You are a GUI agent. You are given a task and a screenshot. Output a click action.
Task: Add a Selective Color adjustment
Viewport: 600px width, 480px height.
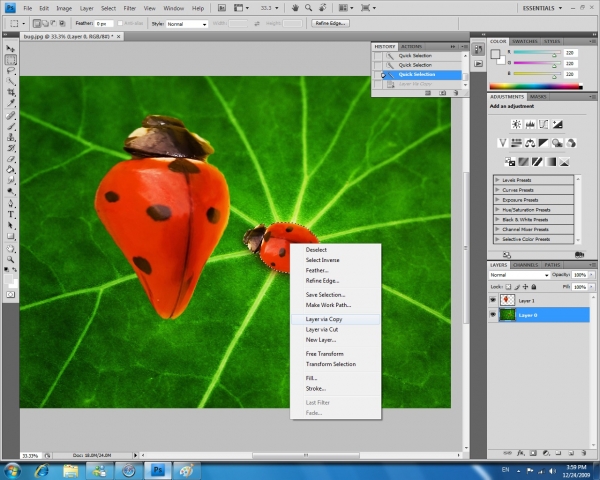coord(564,162)
